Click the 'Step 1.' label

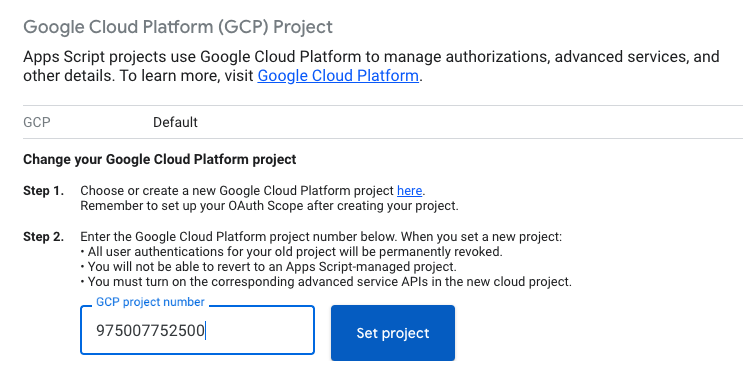pos(43,191)
